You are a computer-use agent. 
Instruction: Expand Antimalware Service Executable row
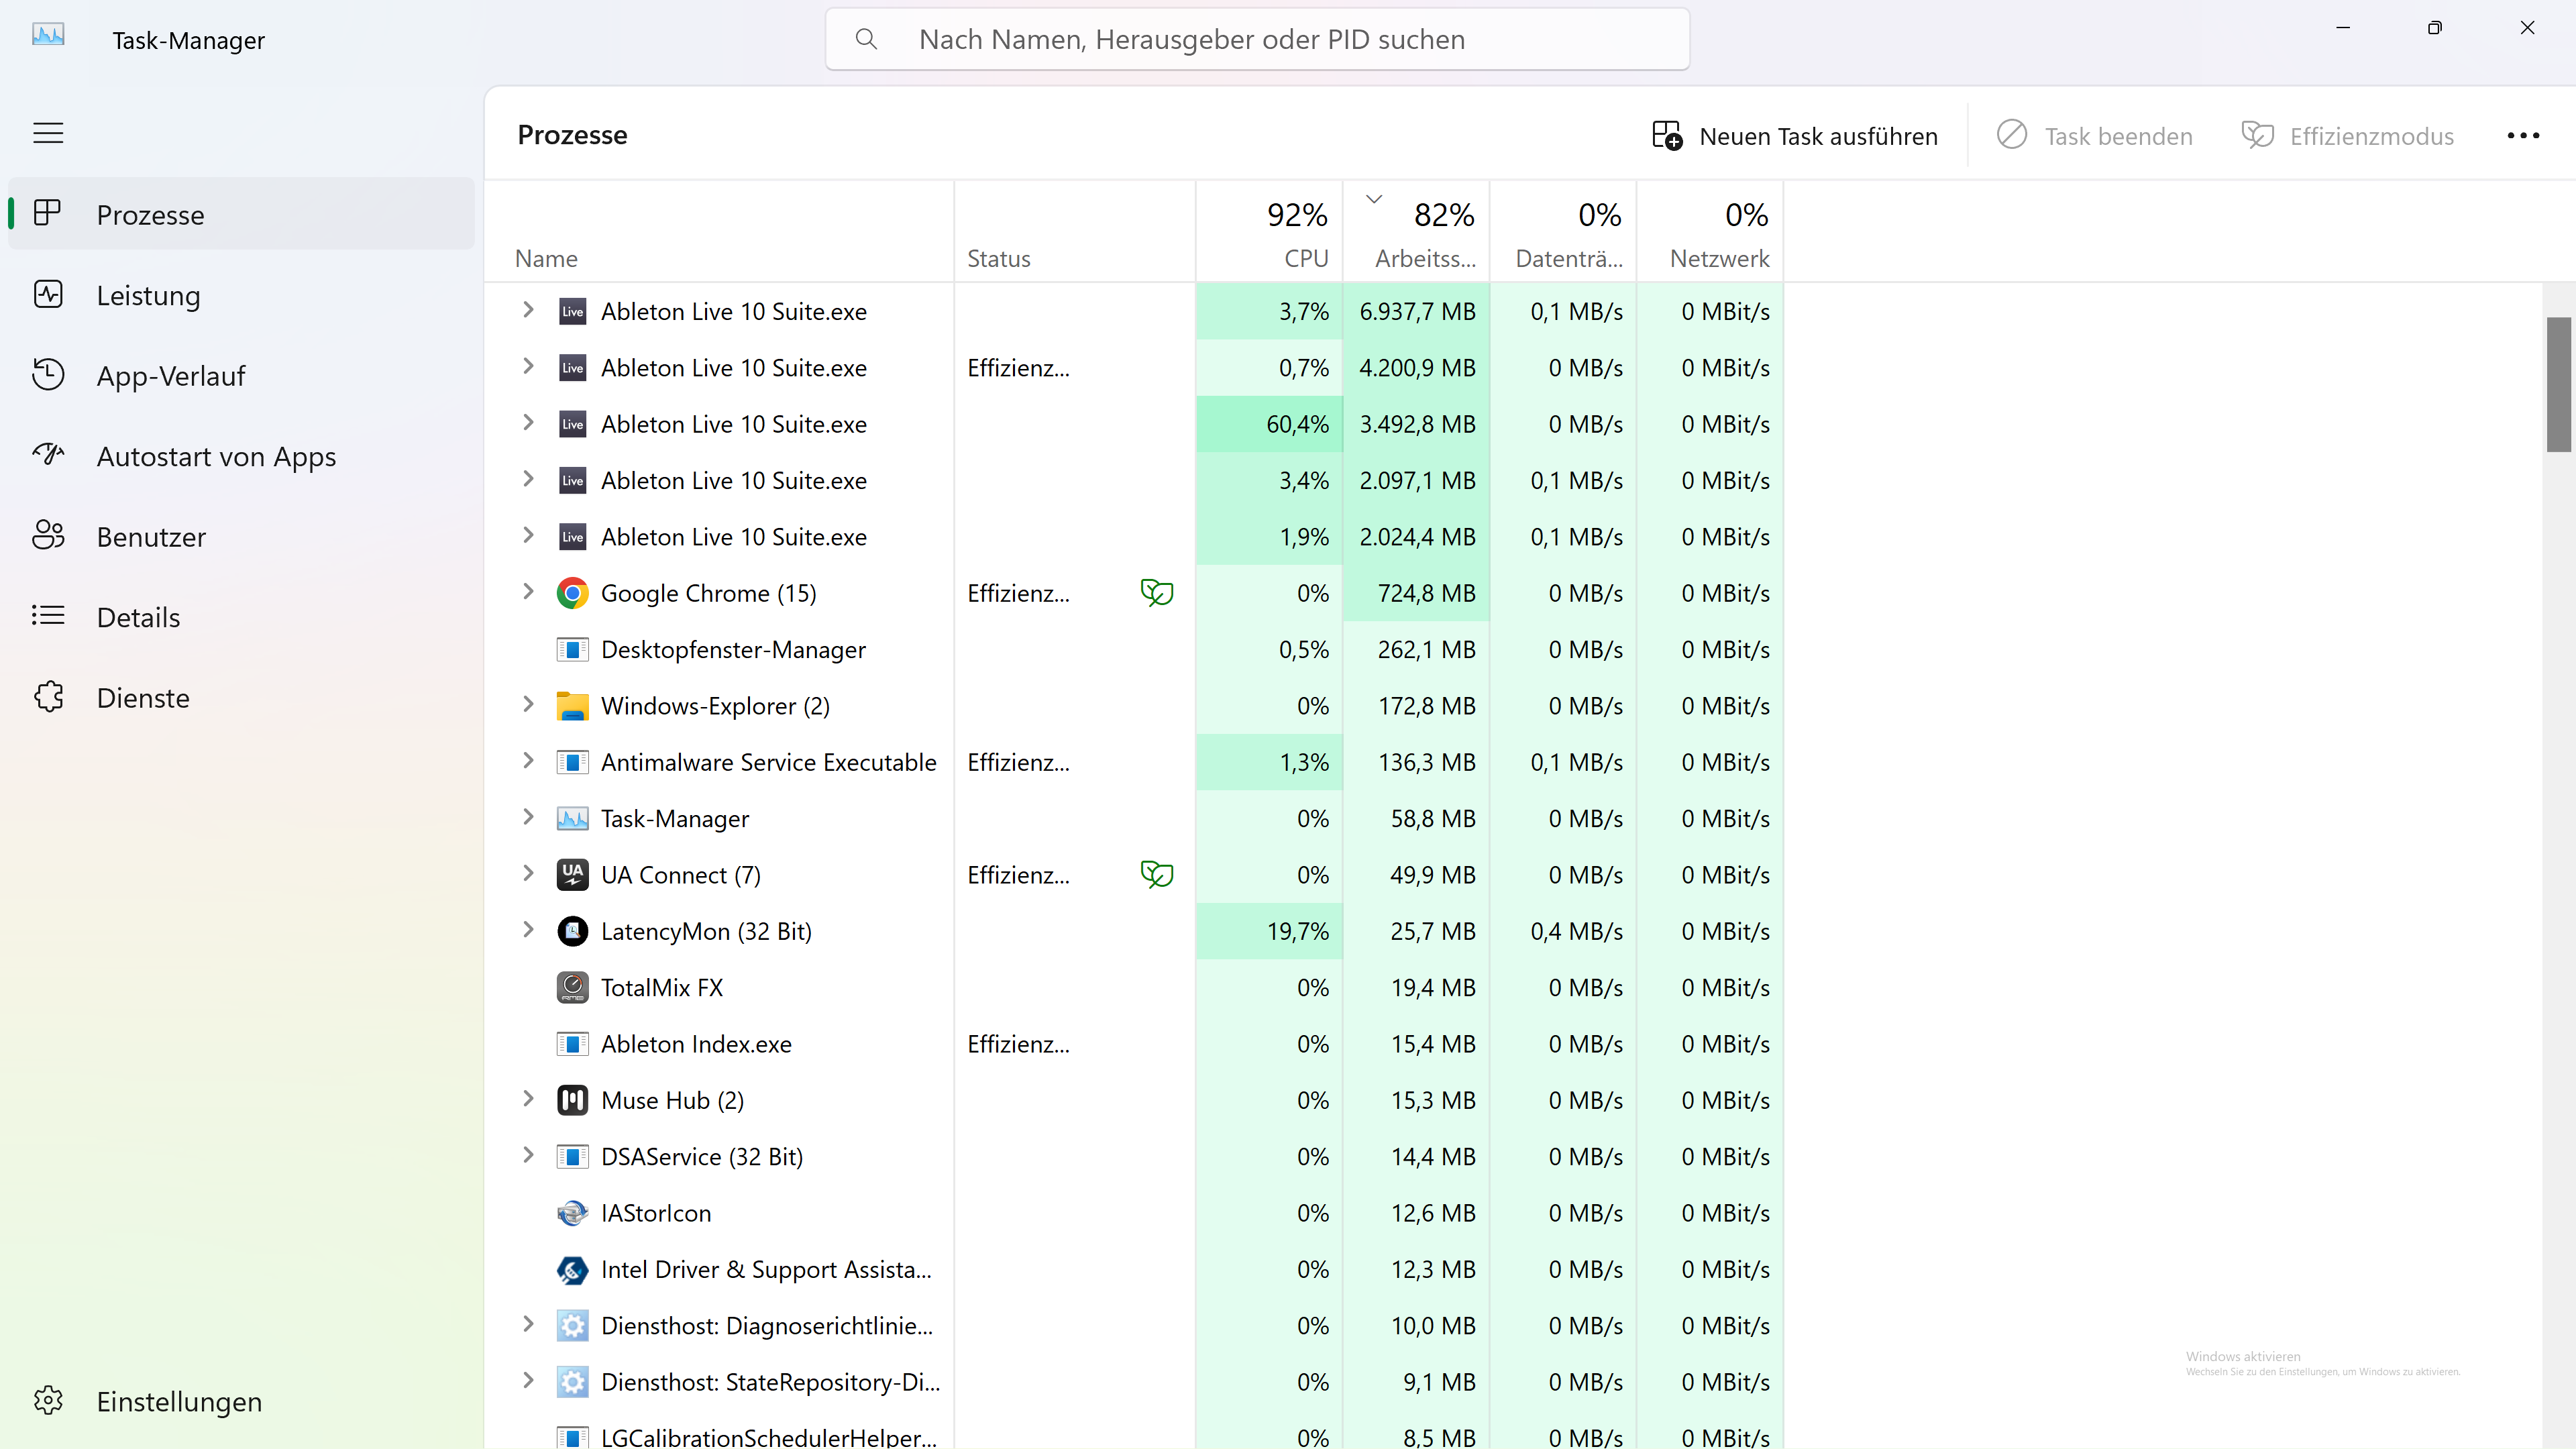(x=528, y=761)
